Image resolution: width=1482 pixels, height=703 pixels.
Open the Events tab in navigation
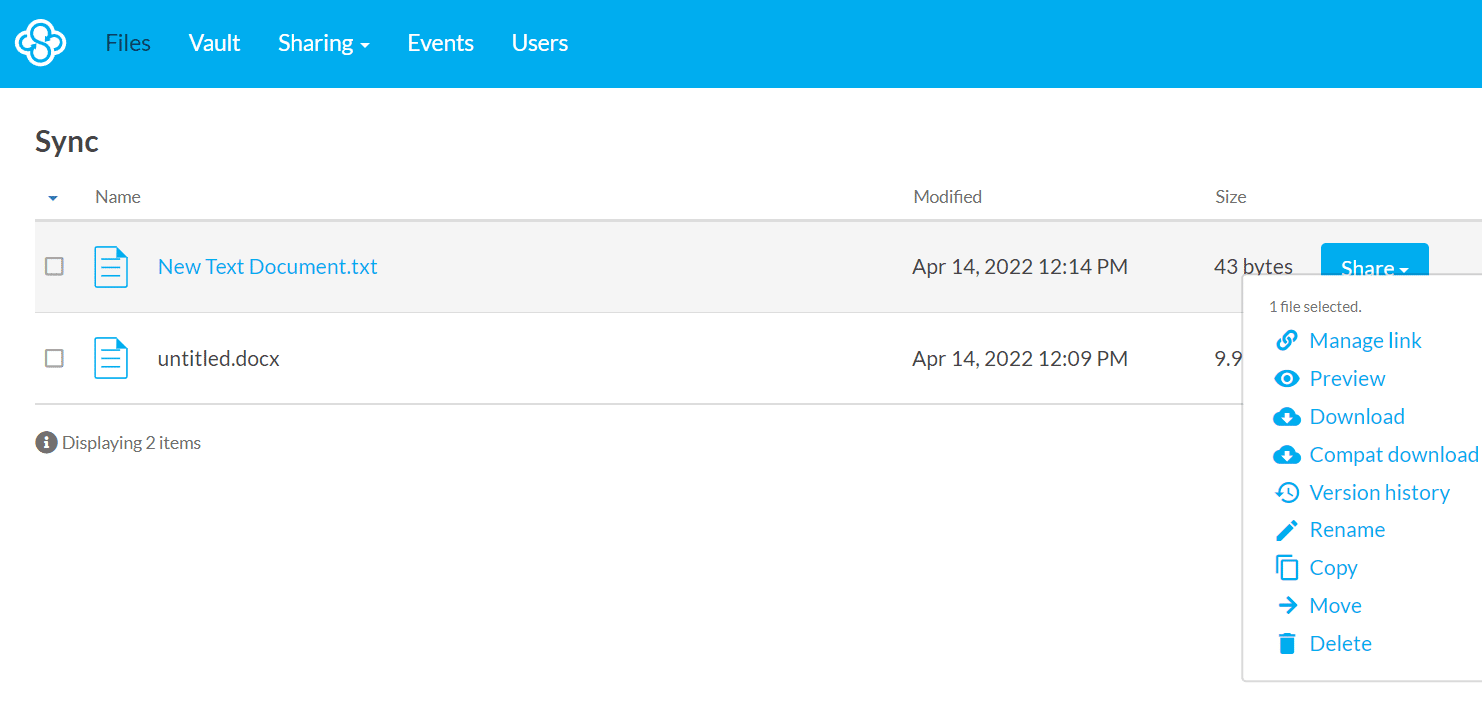pos(440,43)
